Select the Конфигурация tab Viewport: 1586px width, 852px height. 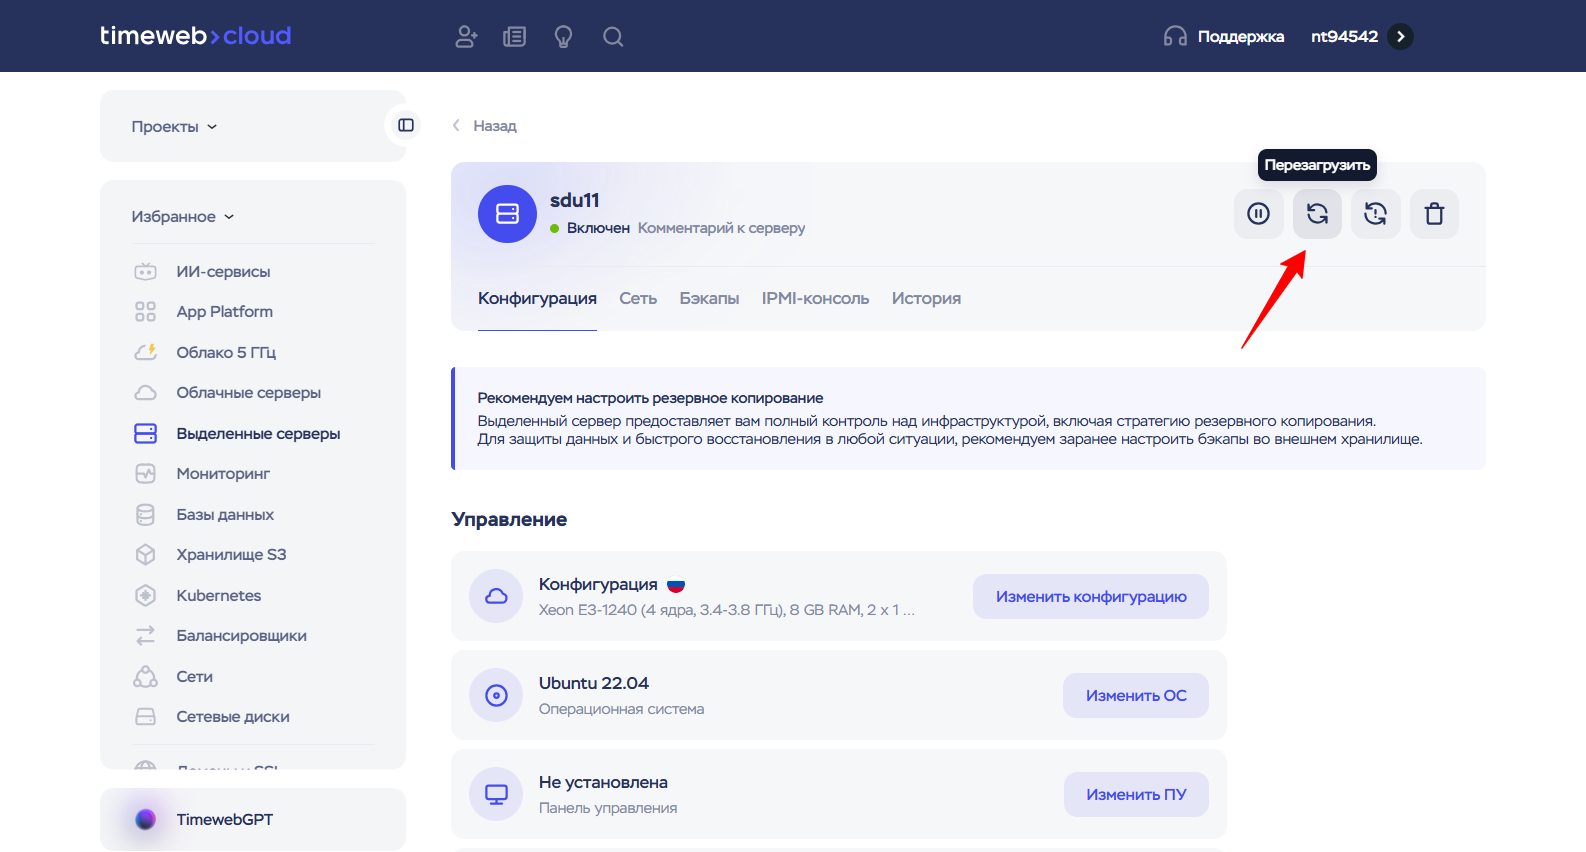point(537,298)
